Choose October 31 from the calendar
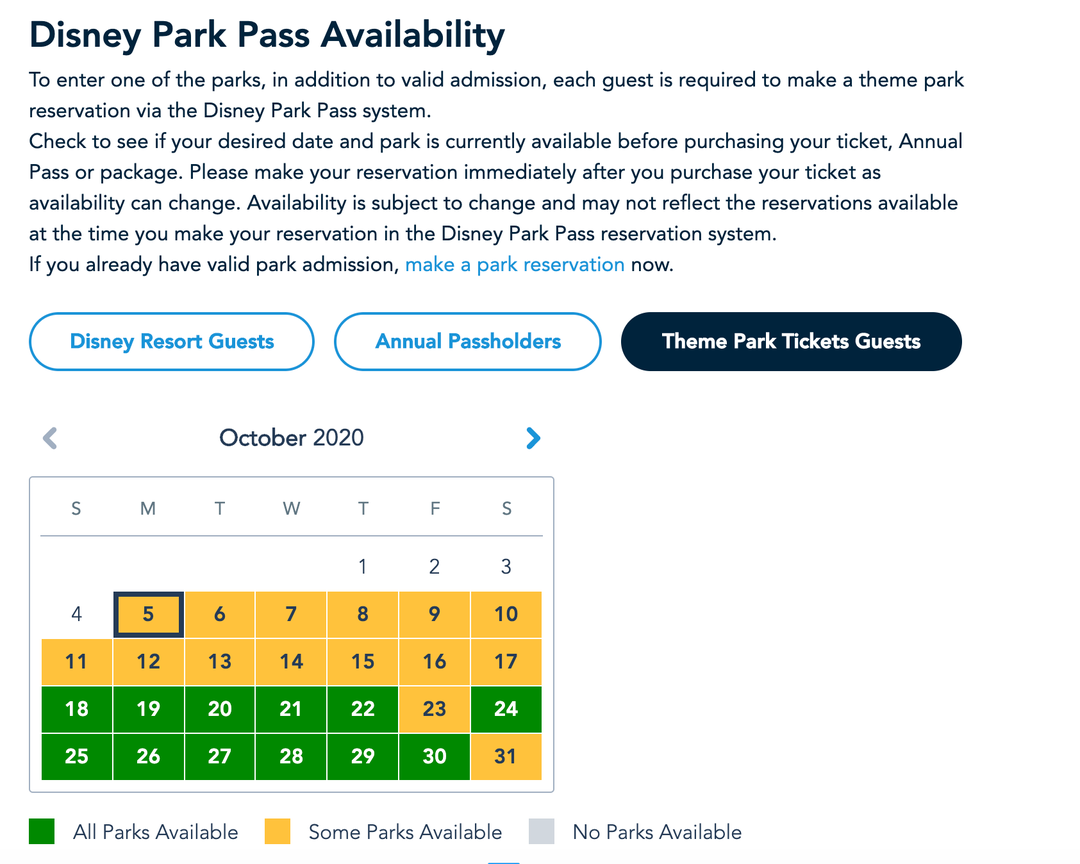Viewport: 1080px width, 864px height. pos(506,756)
